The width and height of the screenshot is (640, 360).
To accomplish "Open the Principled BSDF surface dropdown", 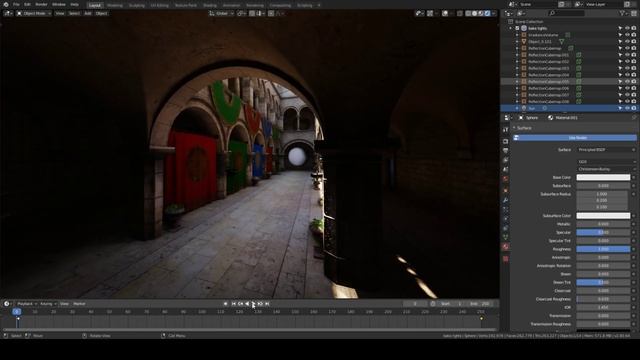I will [x=606, y=150].
